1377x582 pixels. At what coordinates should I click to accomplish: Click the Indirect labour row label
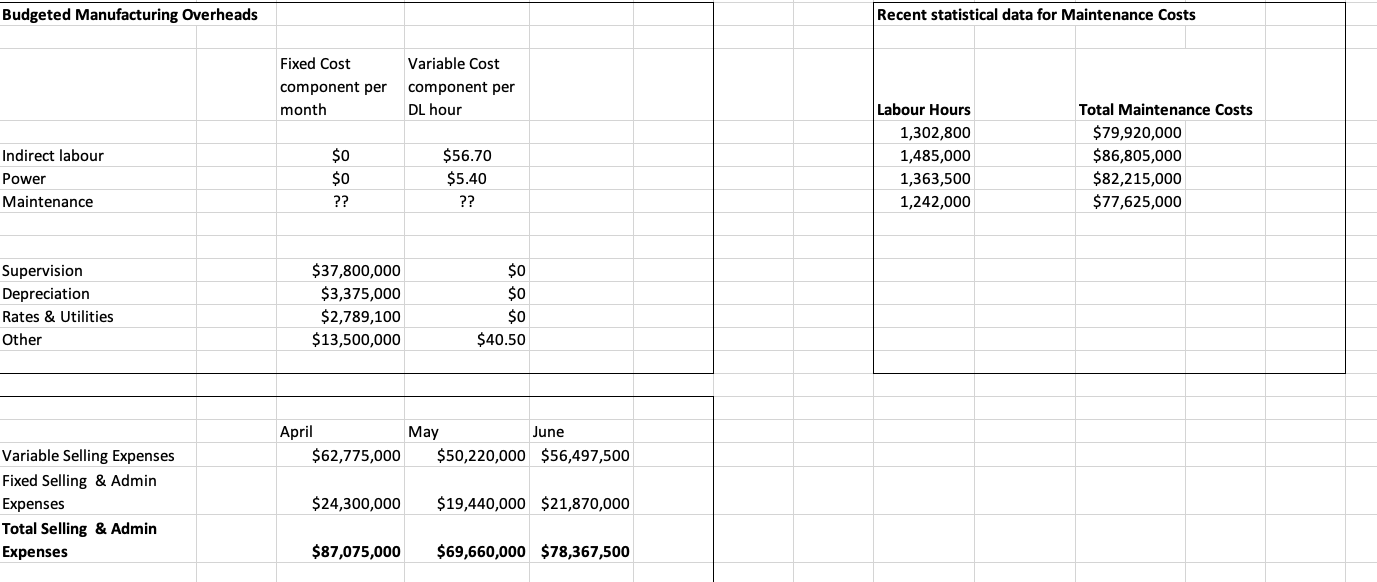[53, 156]
